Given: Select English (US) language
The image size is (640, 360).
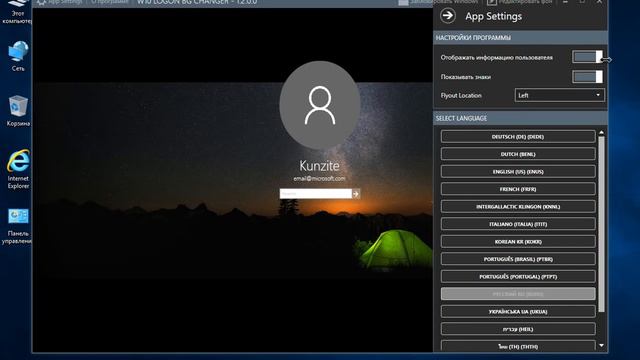Looking at the screenshot, I should (518, 172).
